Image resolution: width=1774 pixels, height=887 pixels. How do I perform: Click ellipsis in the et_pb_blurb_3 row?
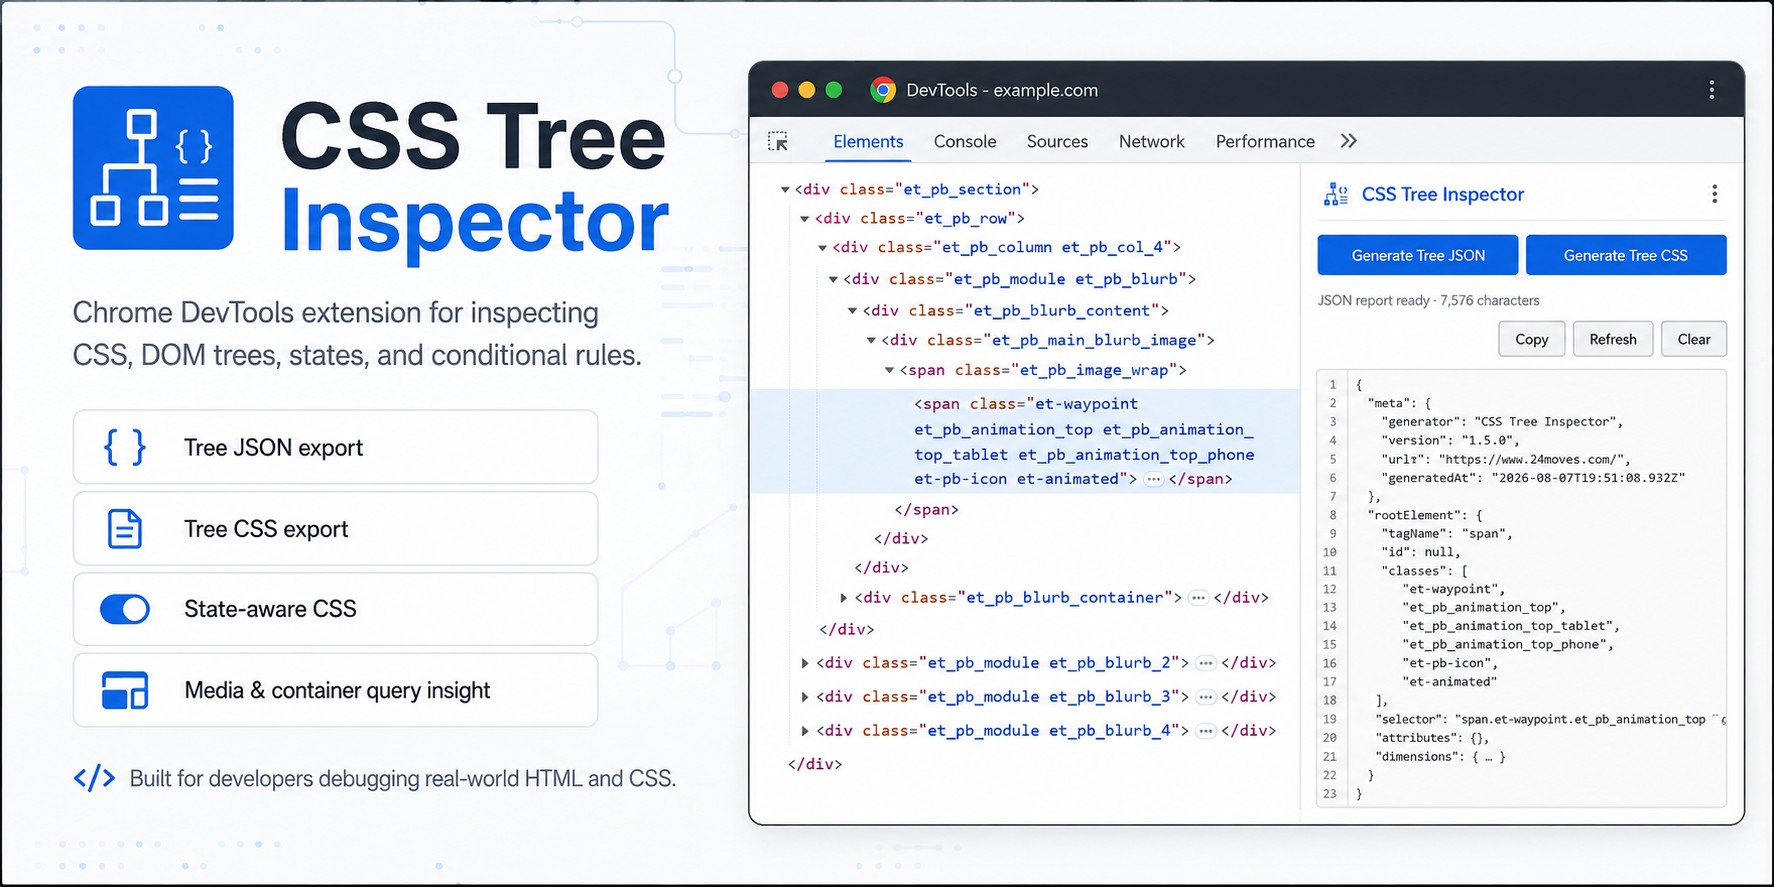click(1206, 697)
